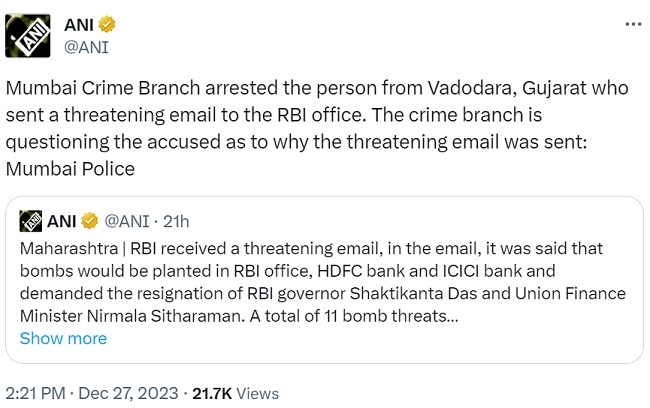The image size is (650, 408).
Task: Open the three-dot more options menu
Action: (x=633, y=24)
